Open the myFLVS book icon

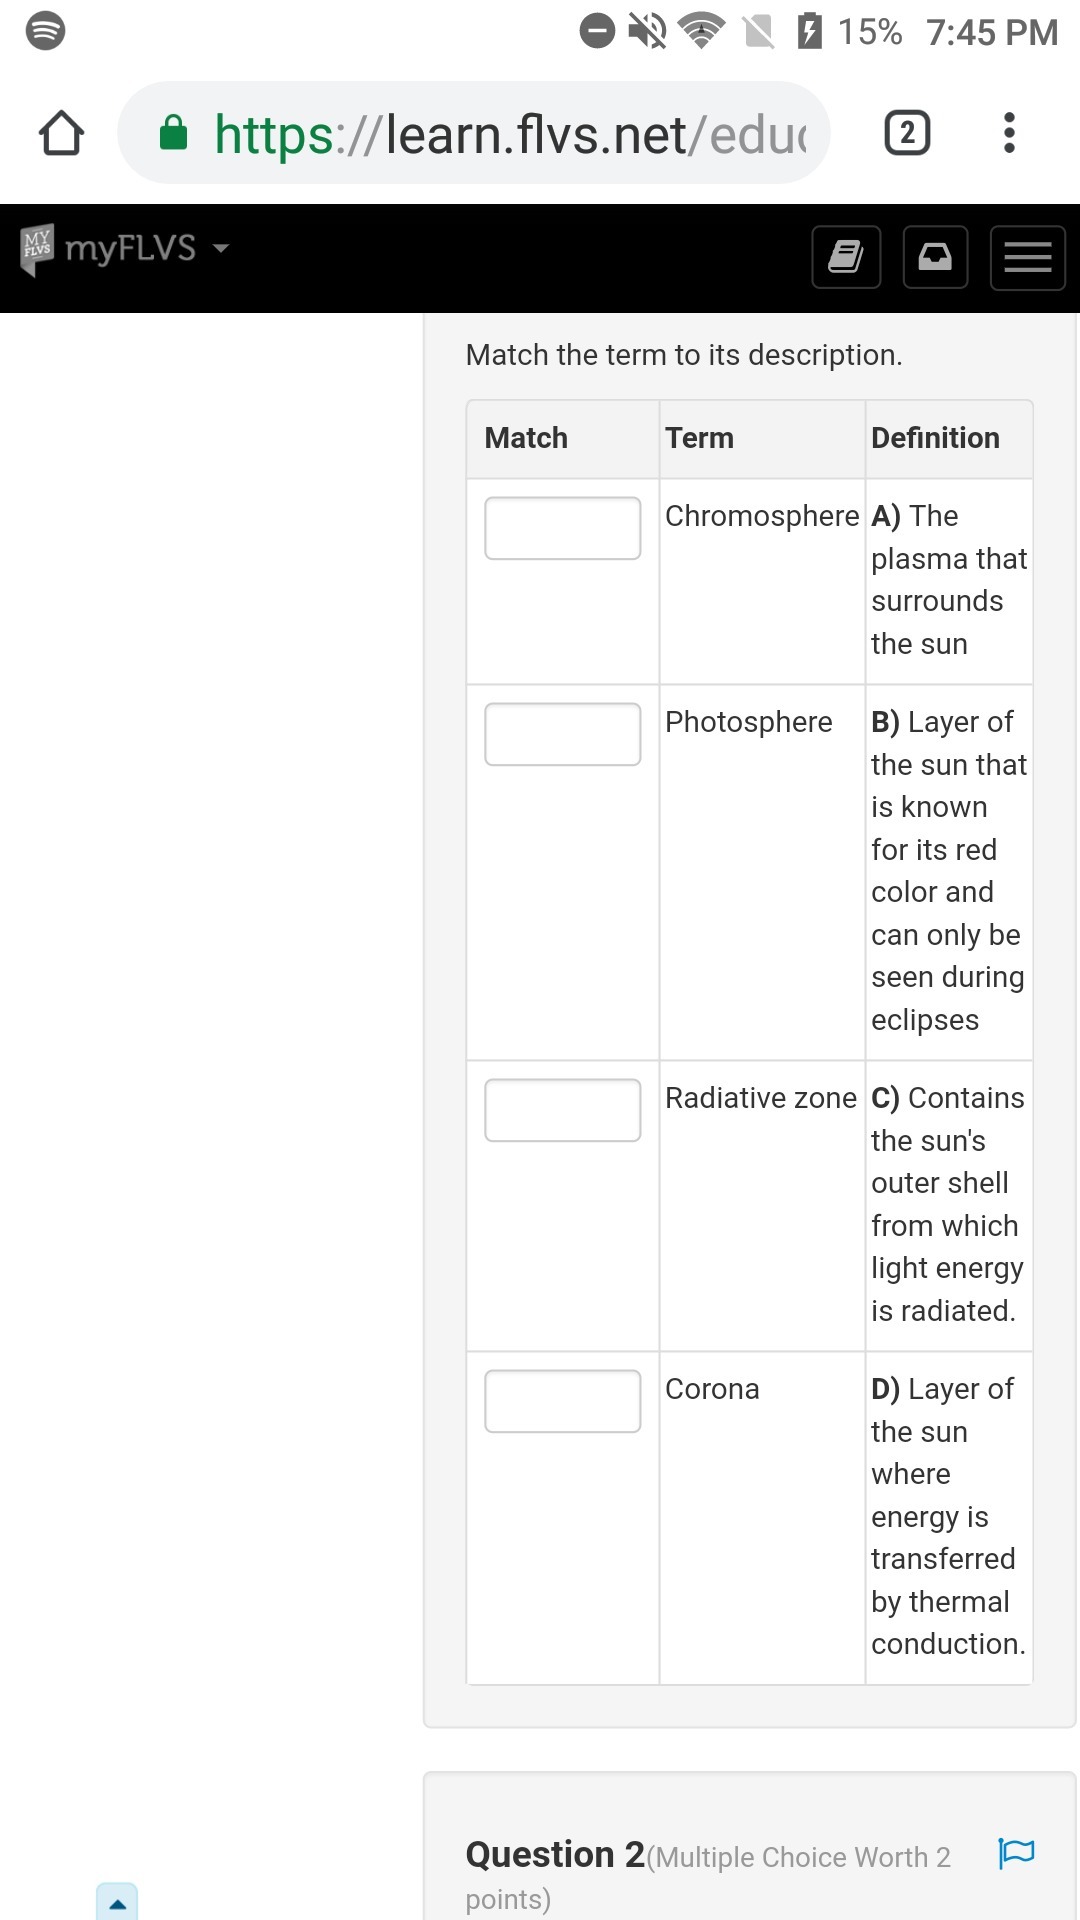tap(846, 257)
